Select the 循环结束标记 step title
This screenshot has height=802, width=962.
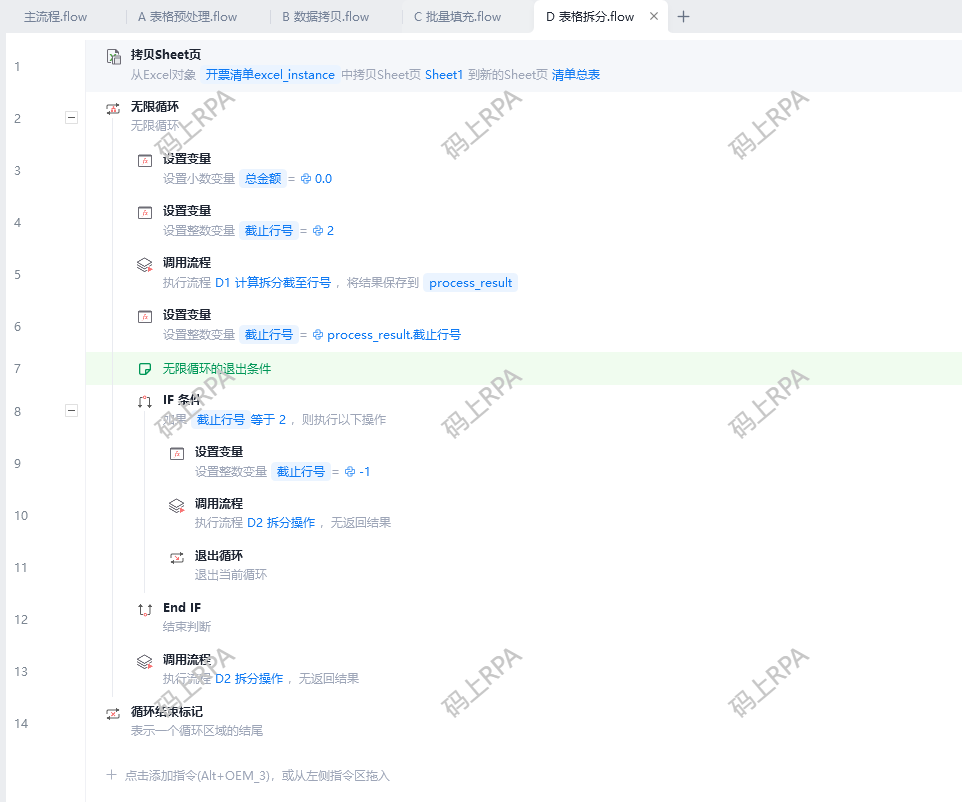click(x=167, y=712)
